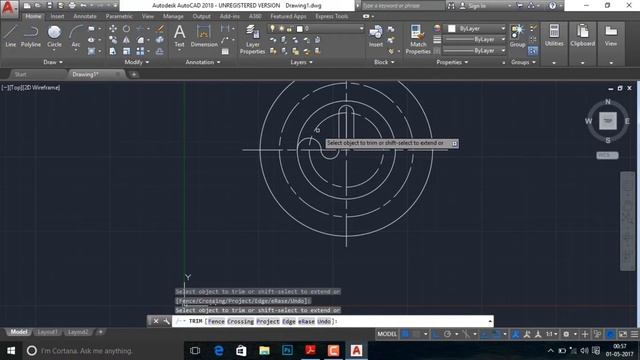The image size is (640, 360).
Task: Click the Copy tool in Modify panel
Action: [113, 40]
